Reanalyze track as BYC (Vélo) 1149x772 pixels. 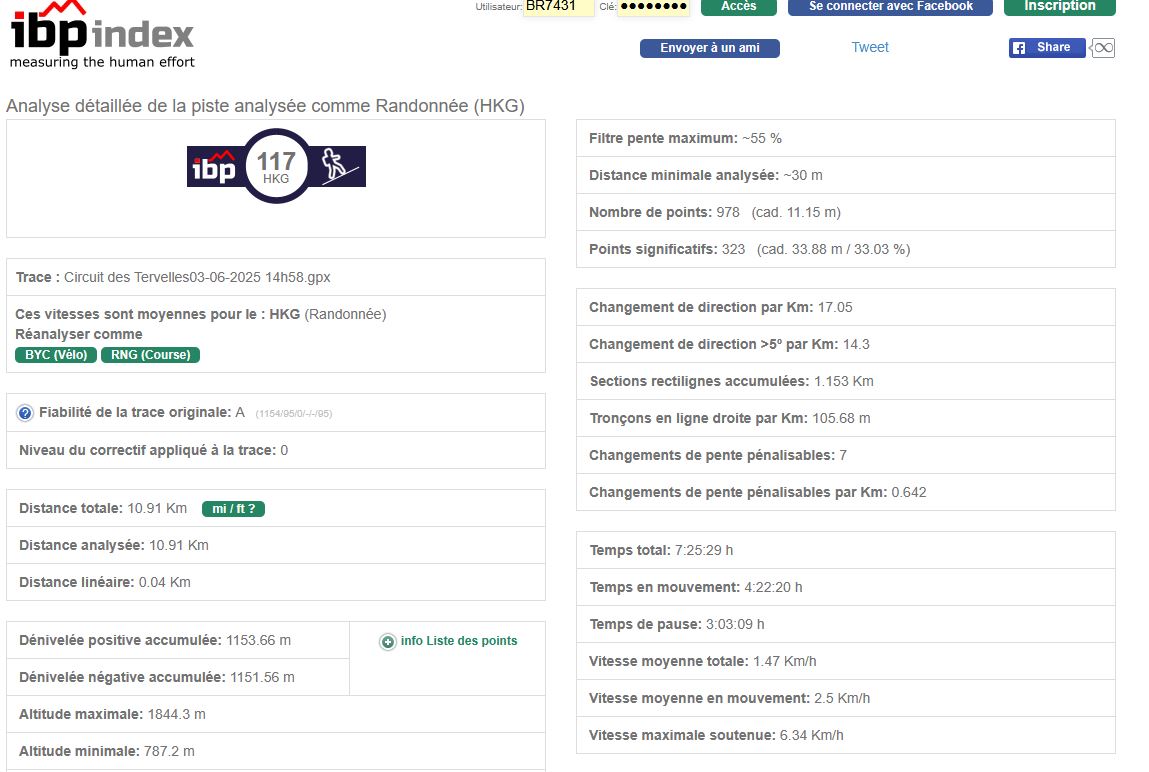(56, 355)
